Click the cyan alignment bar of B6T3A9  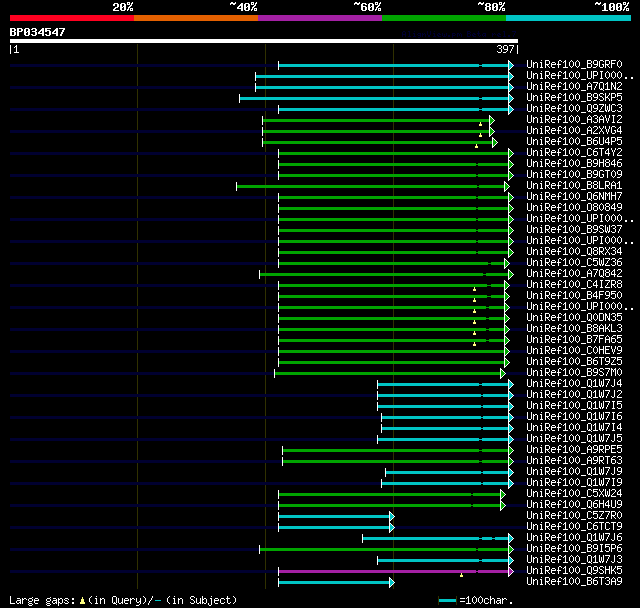334,583
